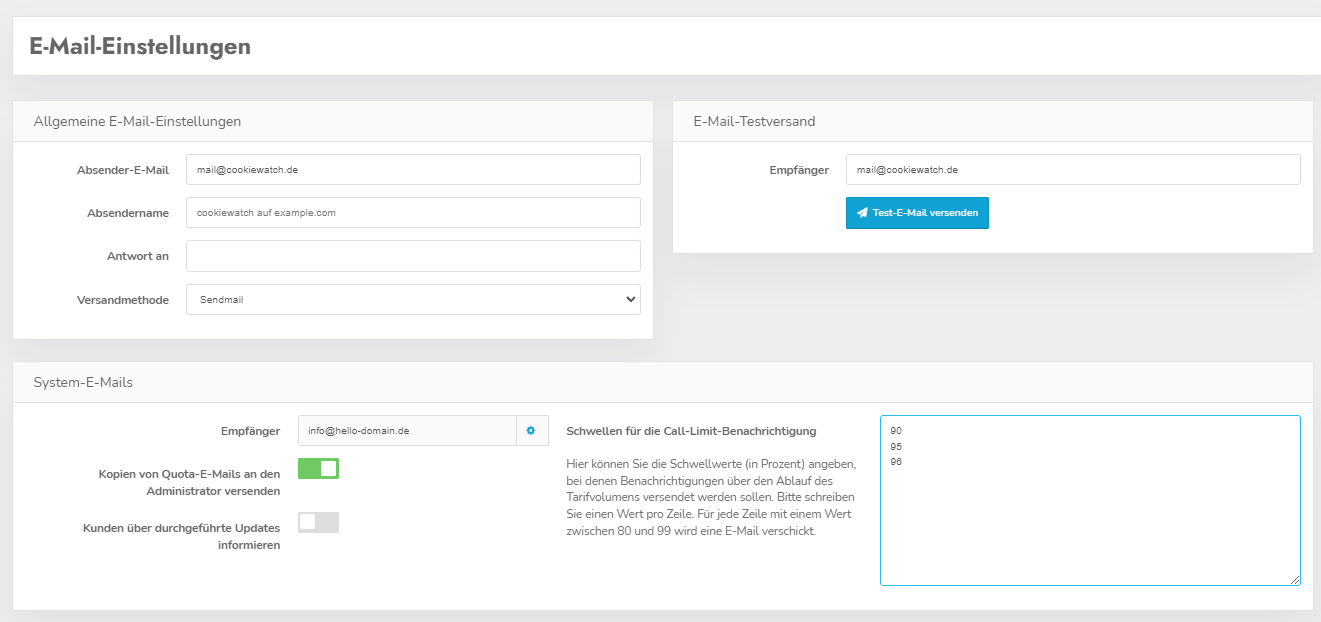
Task: Click the resize handle of the thresholds textarea
Action: click(x=1295, y=579)
